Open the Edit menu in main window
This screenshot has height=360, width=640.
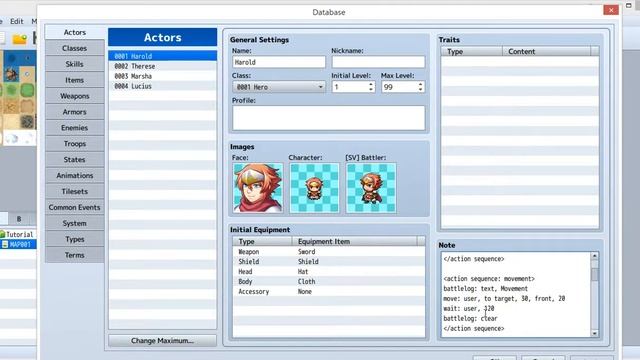tap(17, 21)
